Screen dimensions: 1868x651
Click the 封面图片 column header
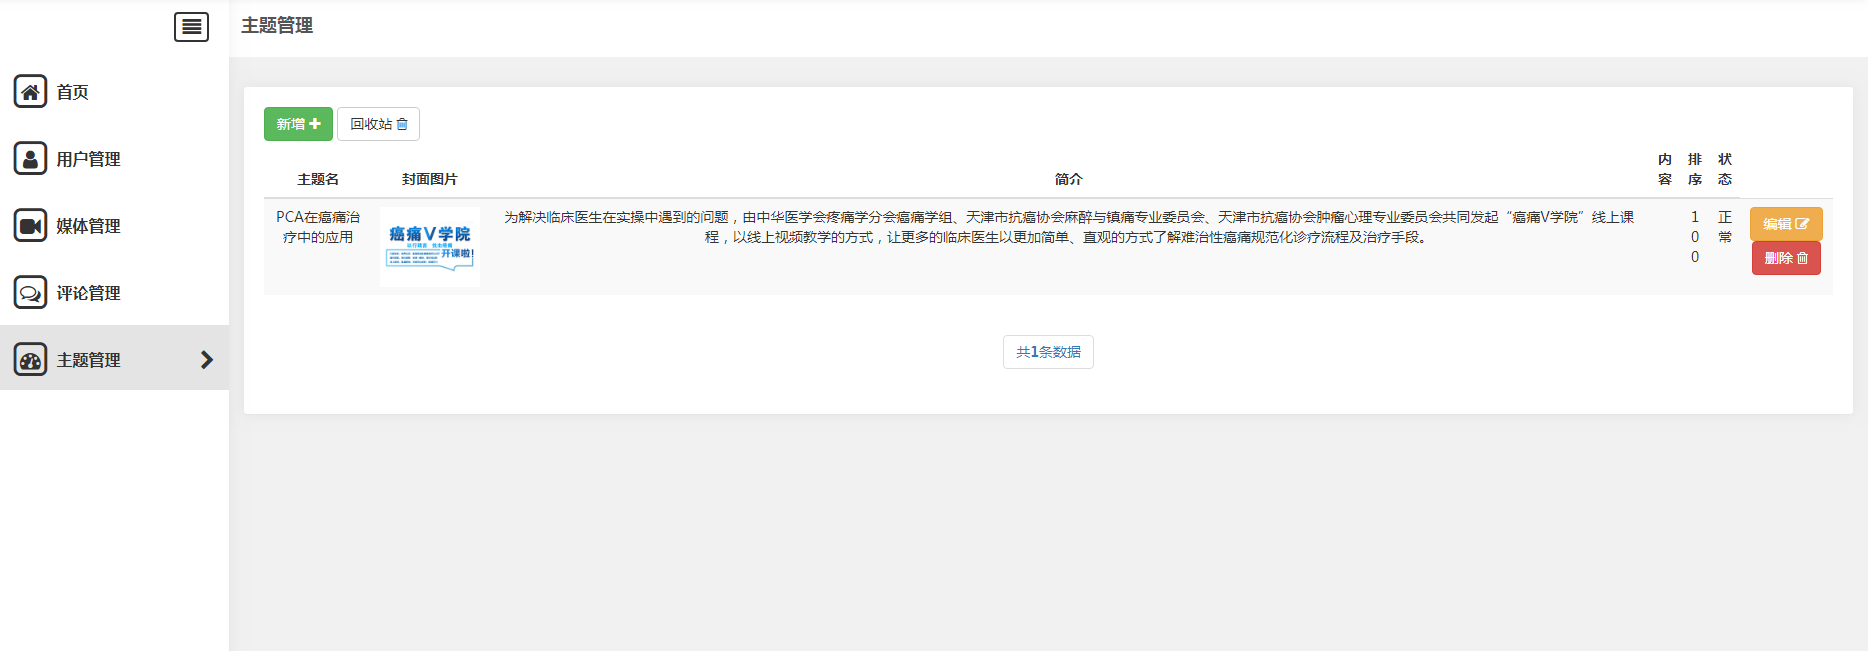point(430,179)
